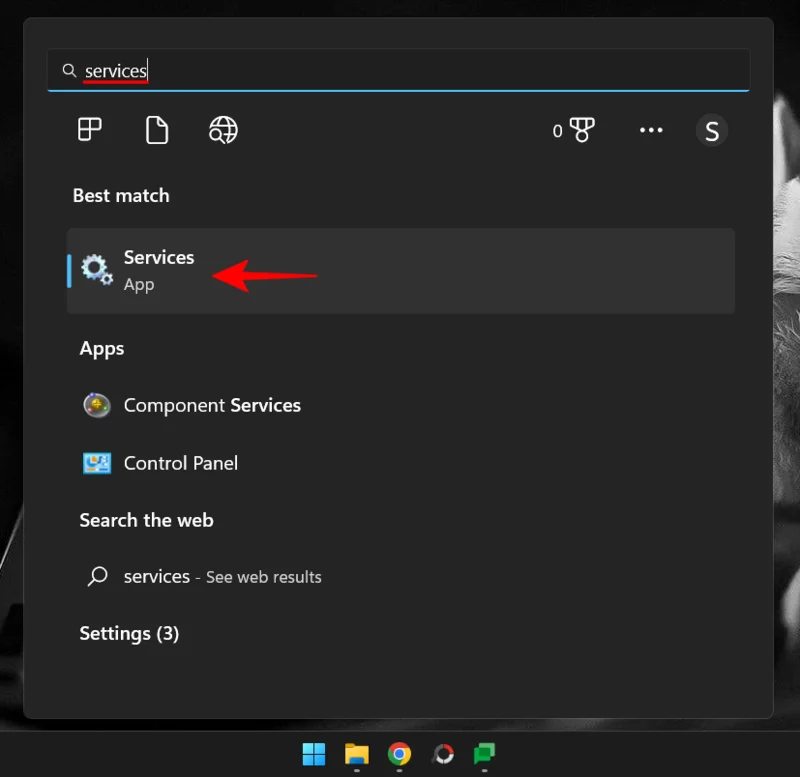The height and width of the screenshot is (777, 800).
Task: Open Control Panel from the Apps list
Action: [x=180, y=463]
